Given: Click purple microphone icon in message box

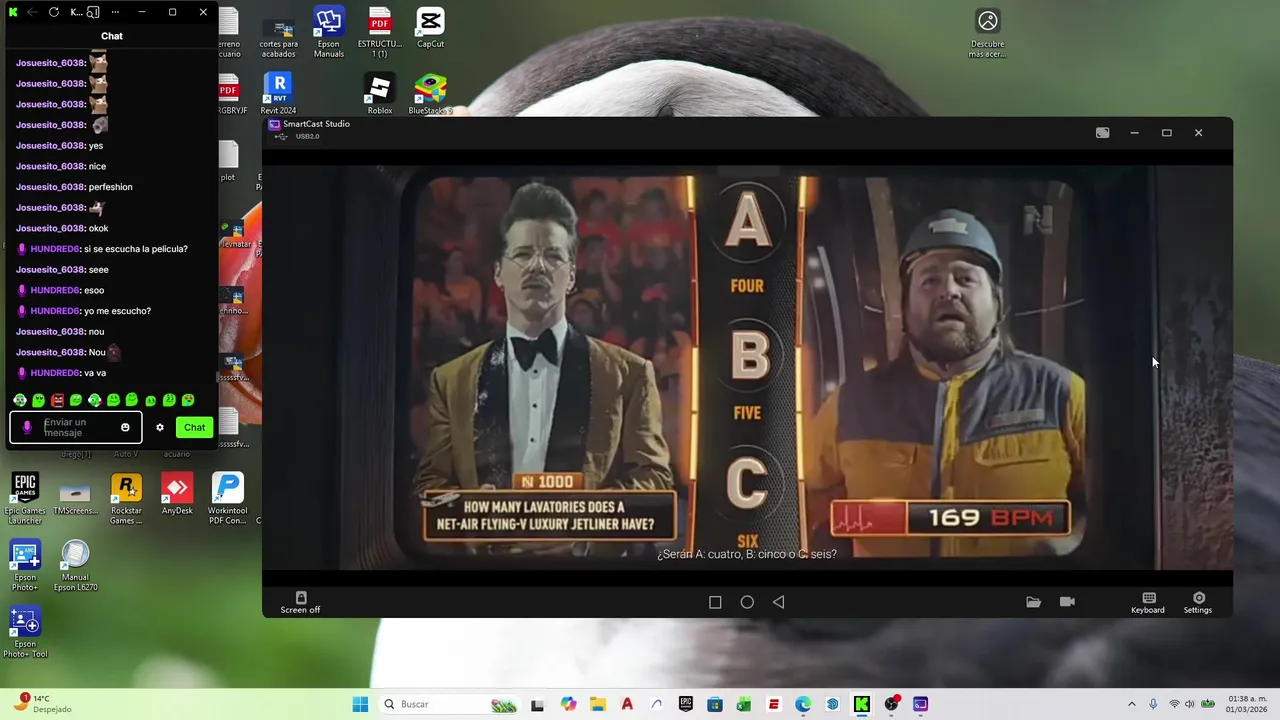Looking at the screenshot, I should [x=27, y=427].
